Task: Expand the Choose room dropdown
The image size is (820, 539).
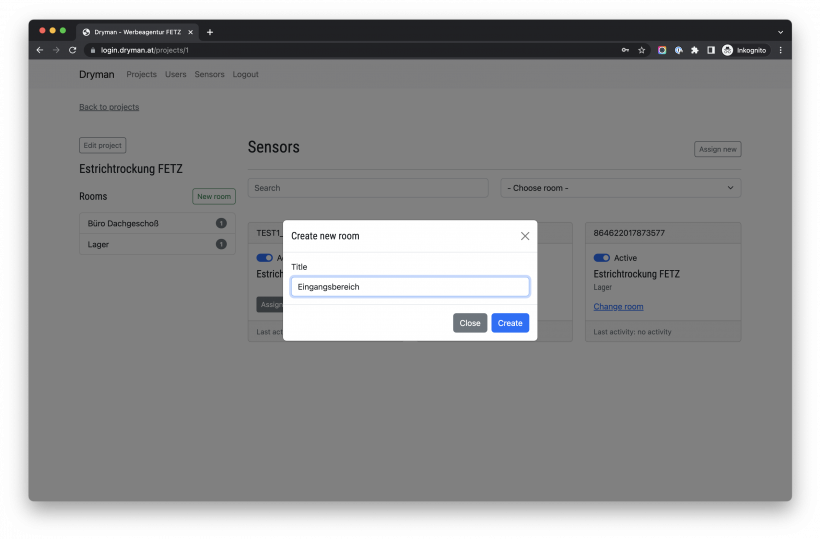Action: click(x=620, y=188)
